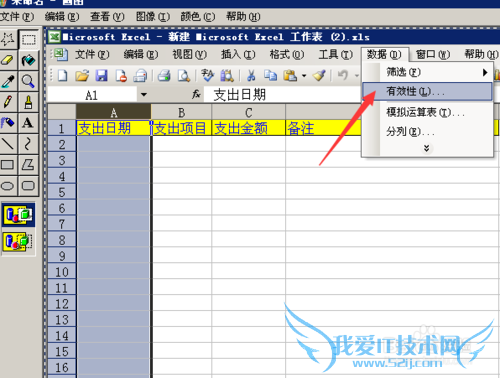Open the Paint 编辑(E) menu
500x378 pixels.
click(x=62, y=16)
